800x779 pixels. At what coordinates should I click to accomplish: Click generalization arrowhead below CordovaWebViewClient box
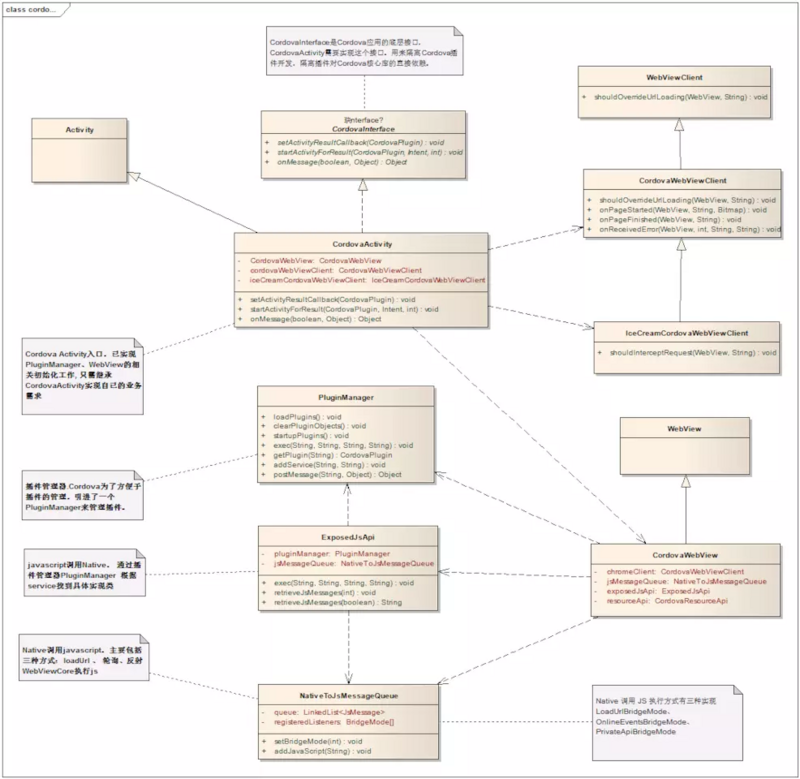click(681, 244)
